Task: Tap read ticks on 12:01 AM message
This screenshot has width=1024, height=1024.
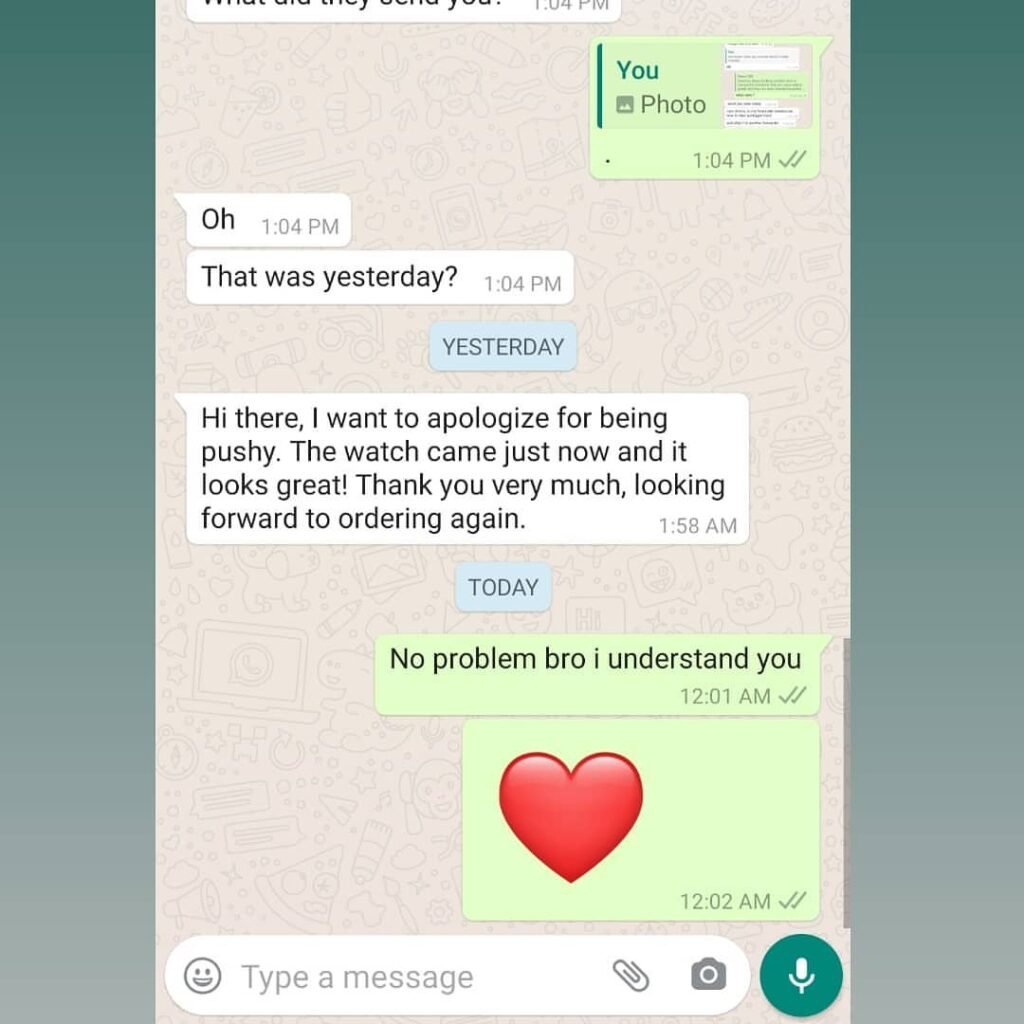Action: pos(793,696)
